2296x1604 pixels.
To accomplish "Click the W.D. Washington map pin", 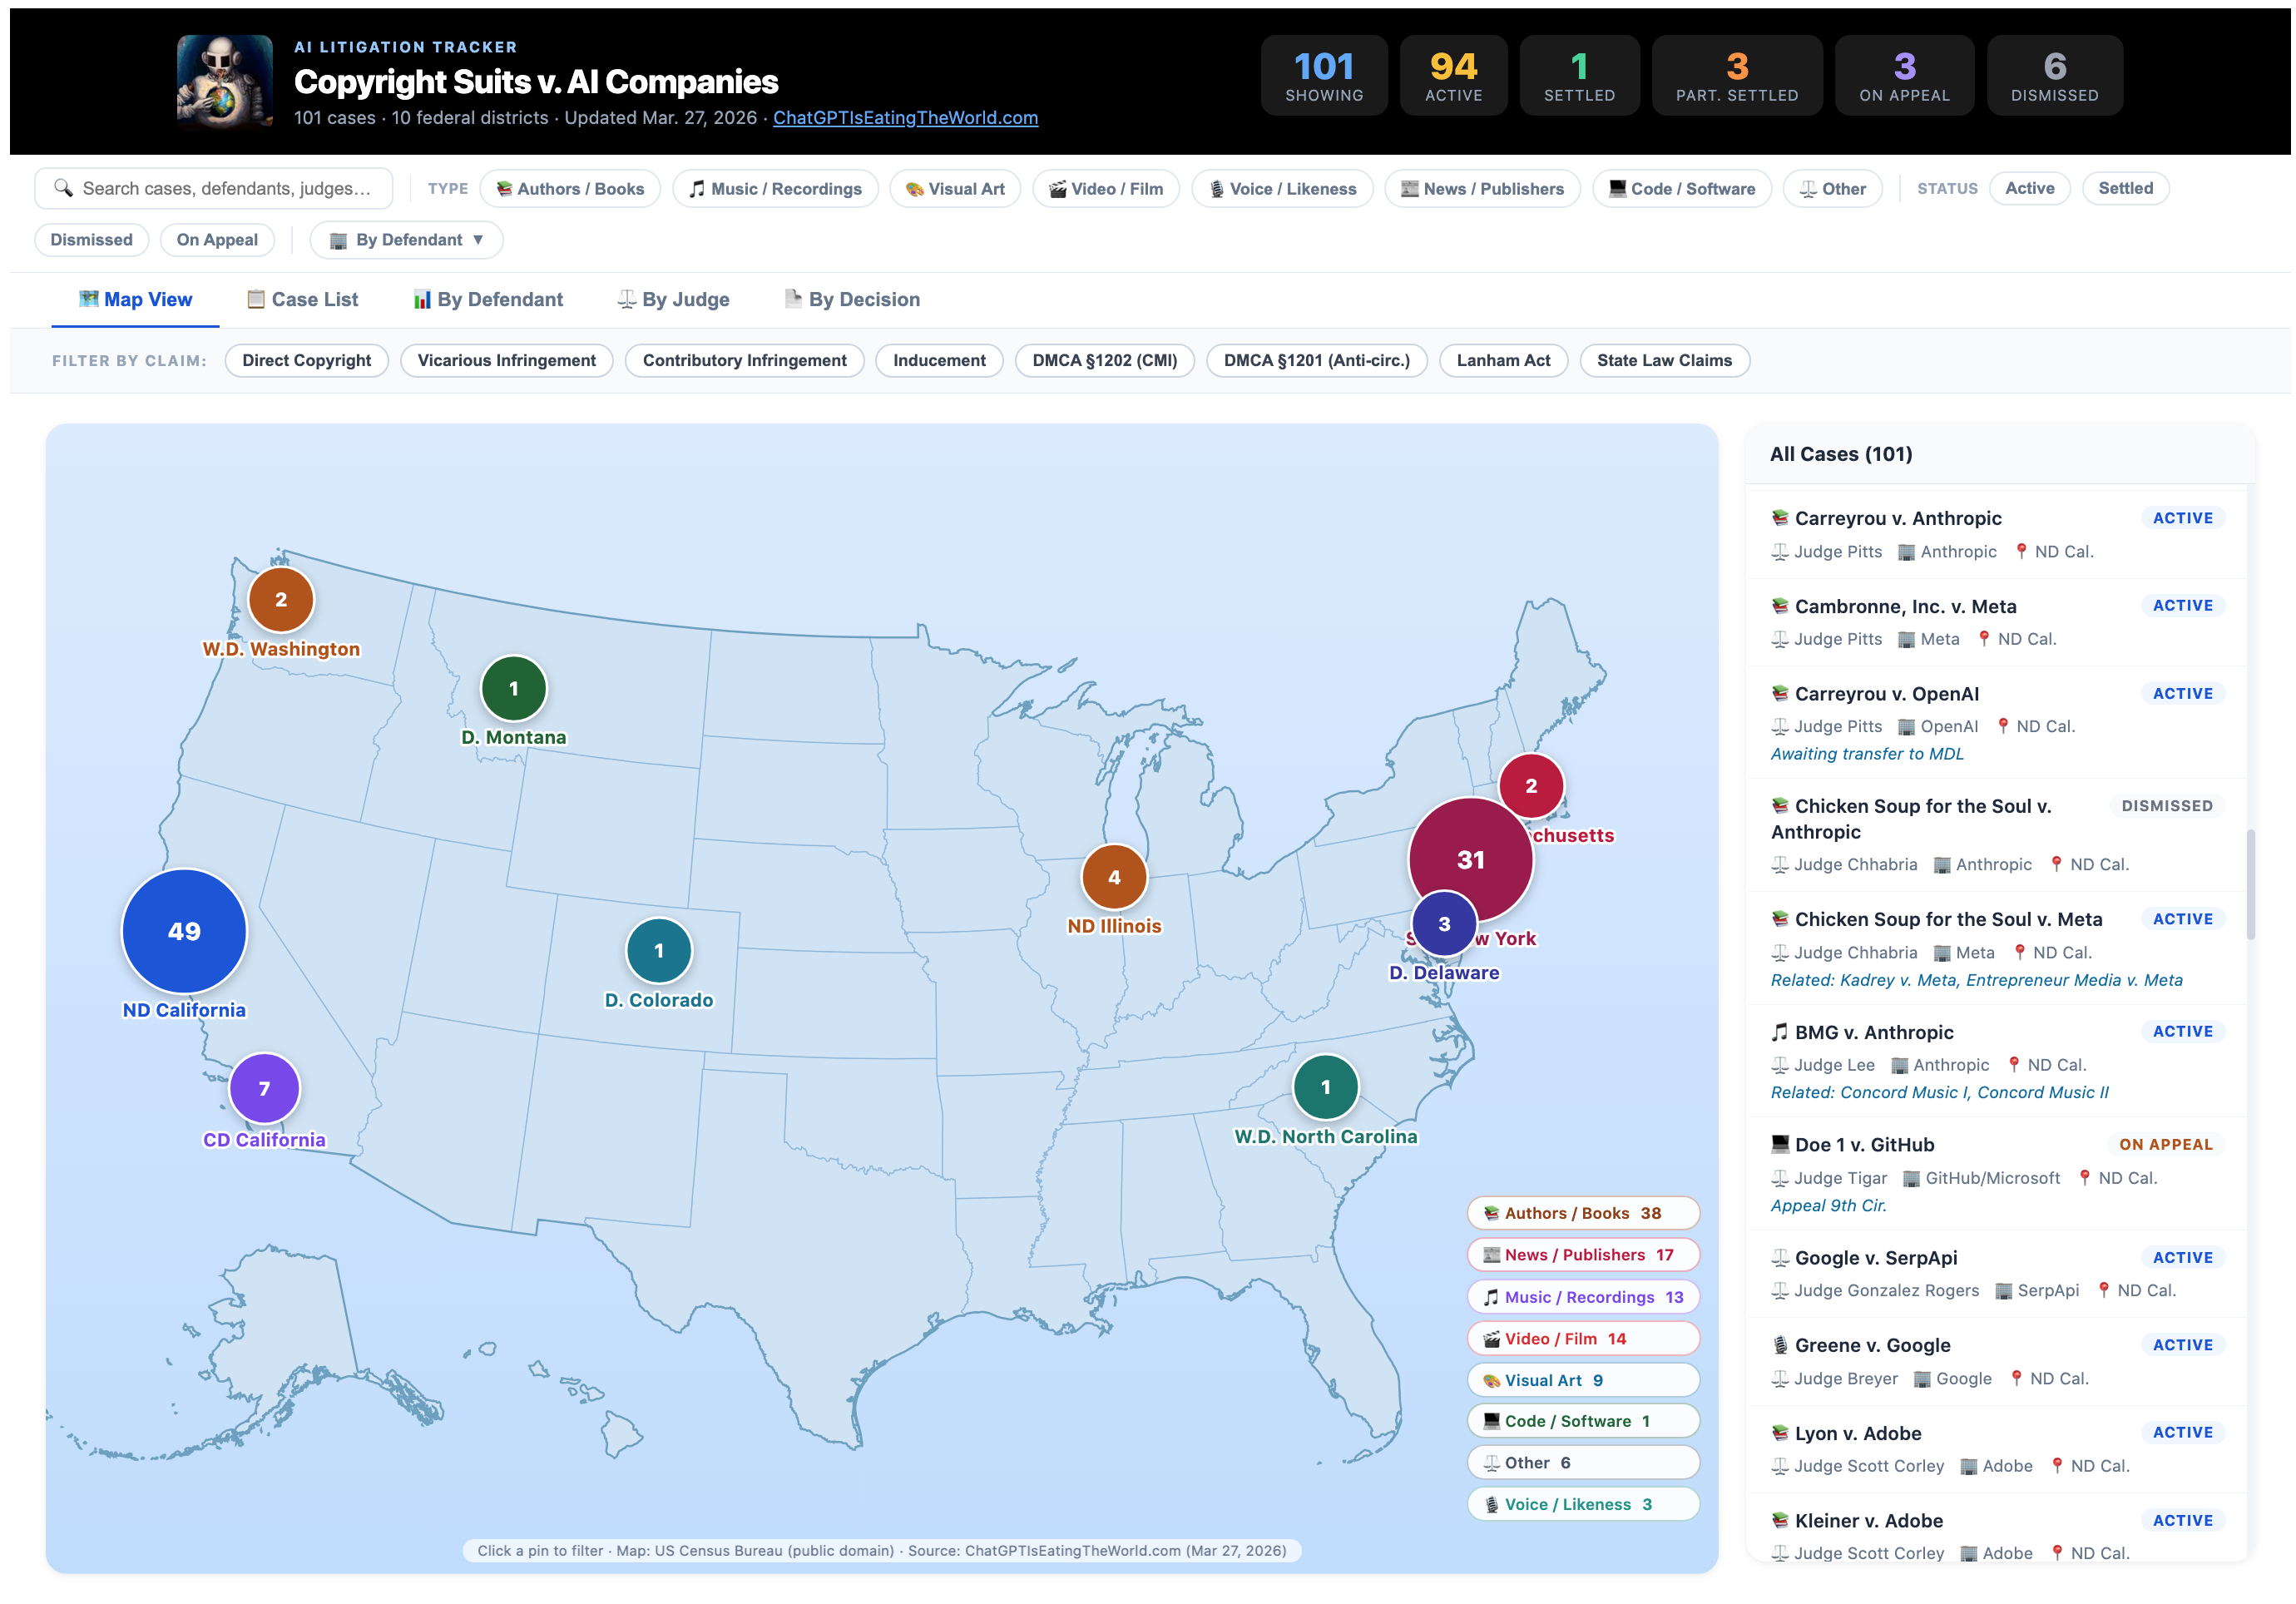I will coord(281,600).
